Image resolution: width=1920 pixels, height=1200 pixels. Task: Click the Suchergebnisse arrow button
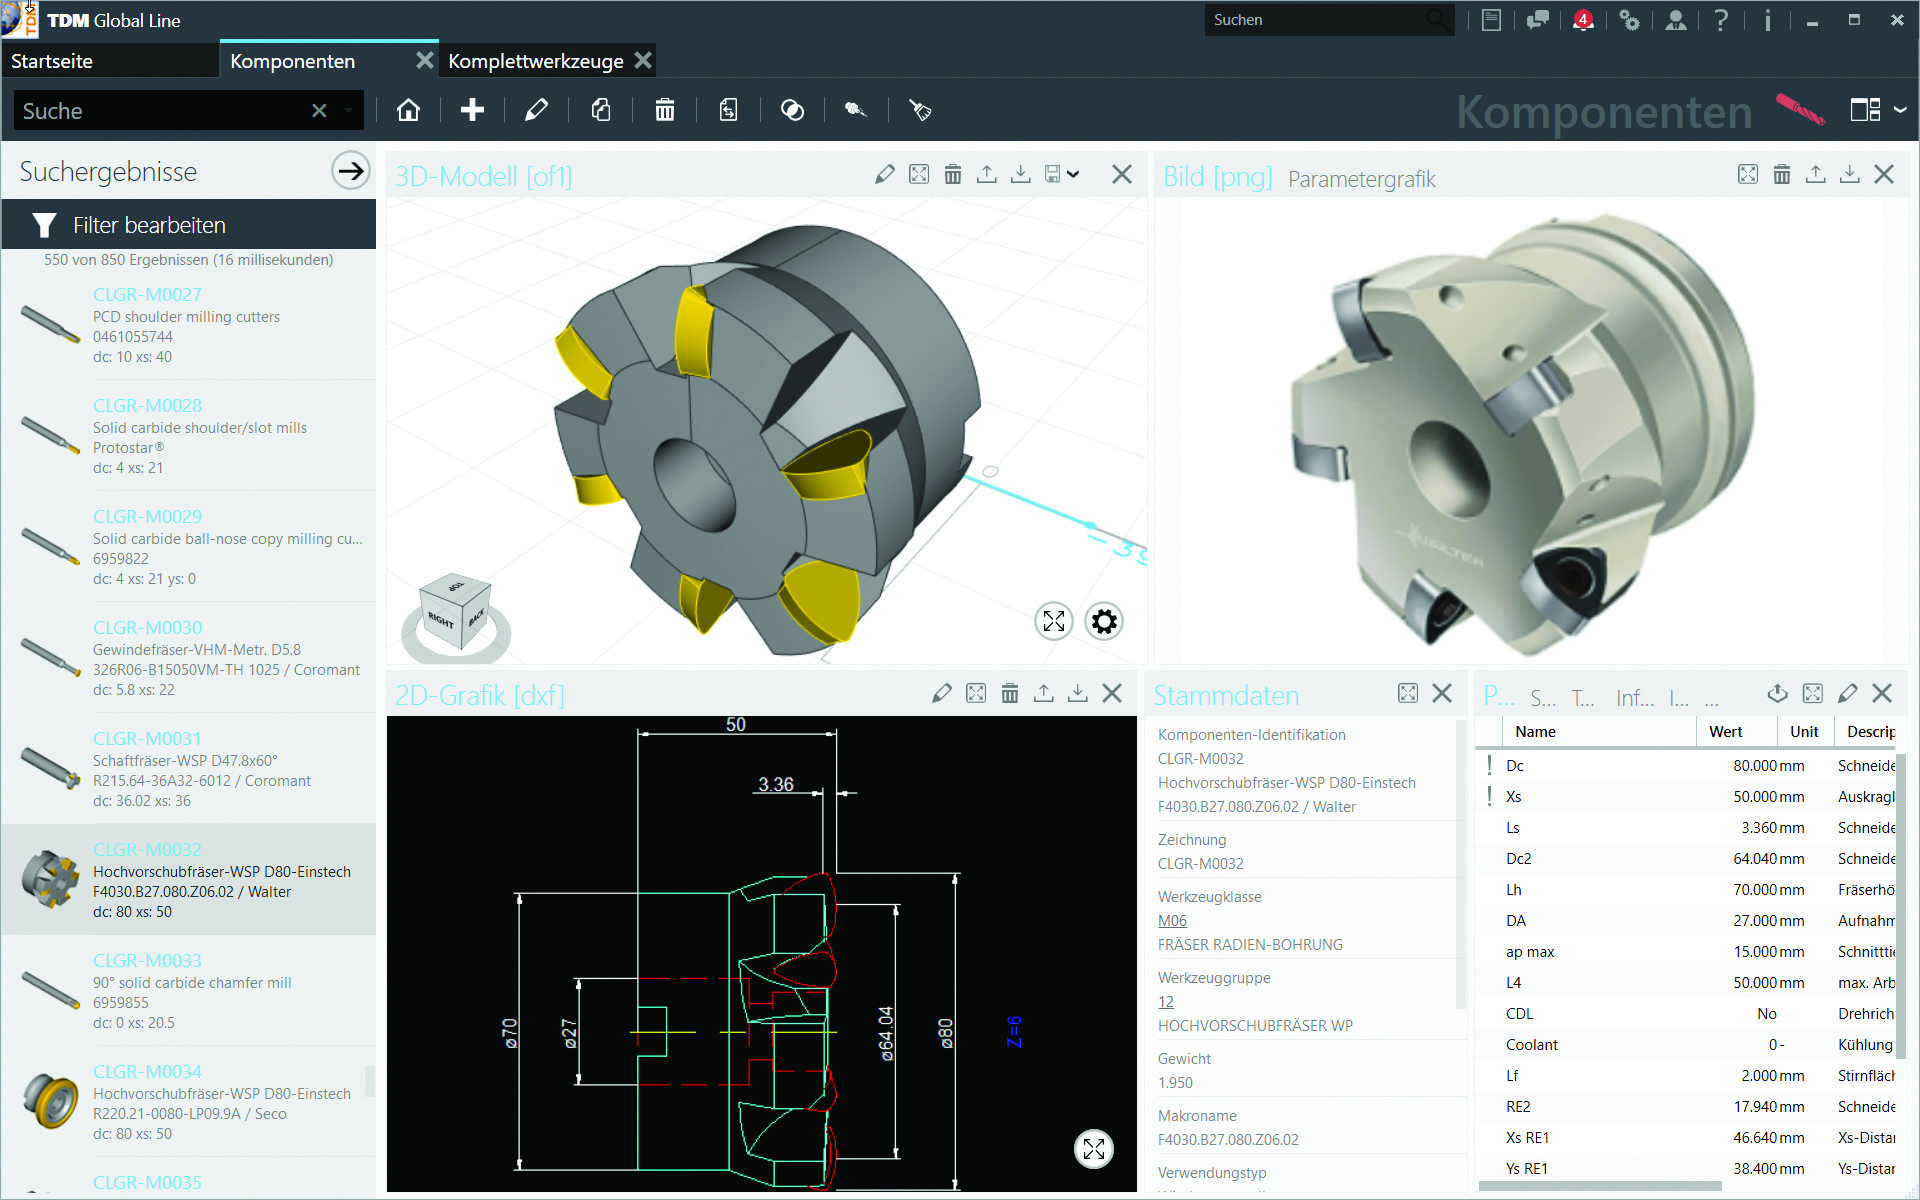(350, 171)
